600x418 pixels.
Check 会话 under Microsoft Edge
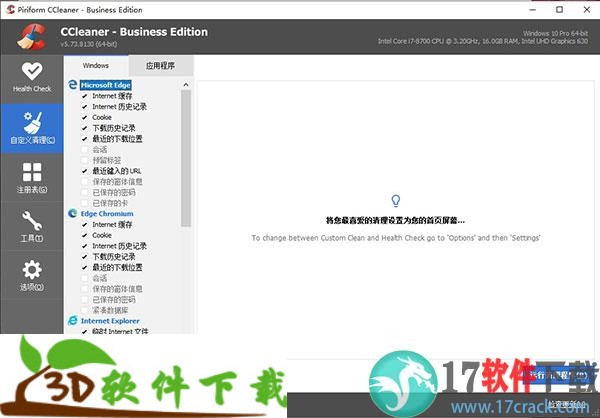pyautogui.click(x=85, y=150)
